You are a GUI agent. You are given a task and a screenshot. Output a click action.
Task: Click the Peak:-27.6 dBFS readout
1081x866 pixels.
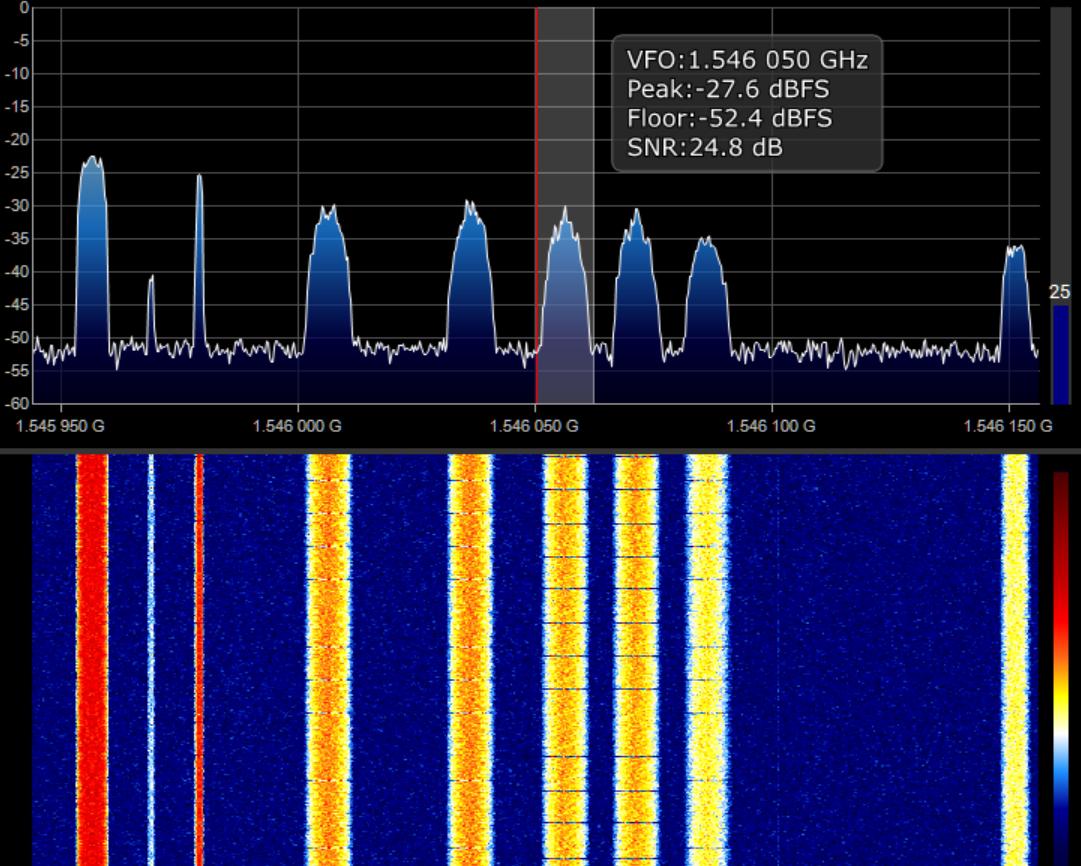click(x=728, y=90)
